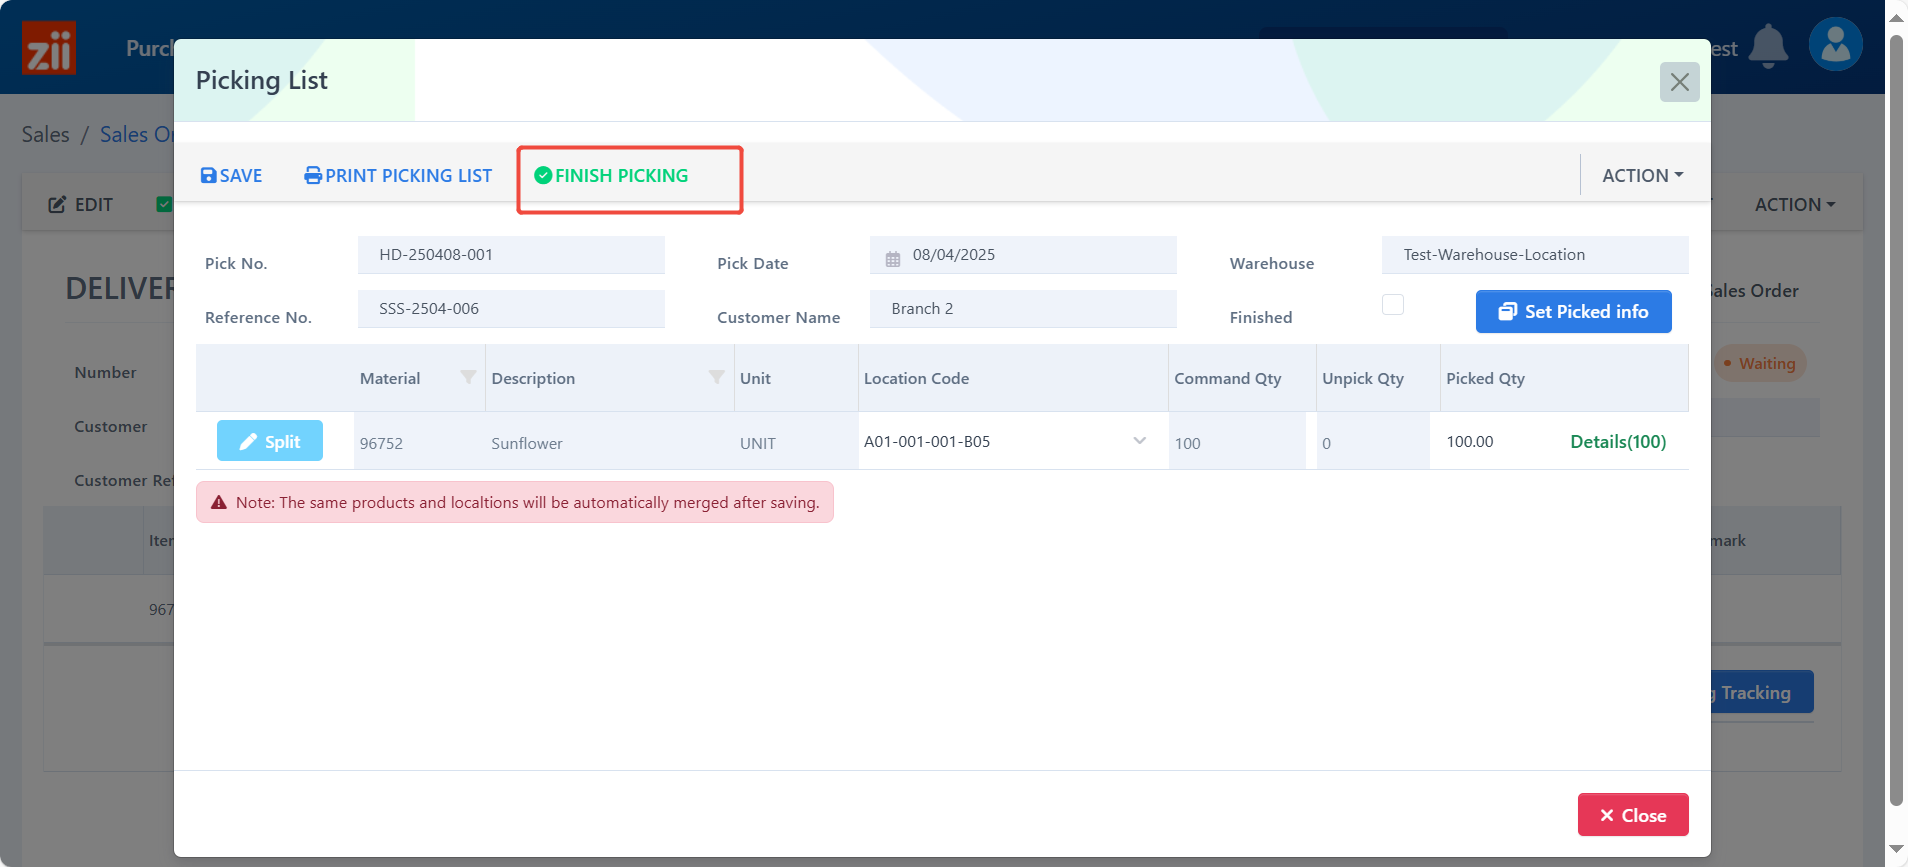Open the user profile avatar

(x=1835, y=45)
